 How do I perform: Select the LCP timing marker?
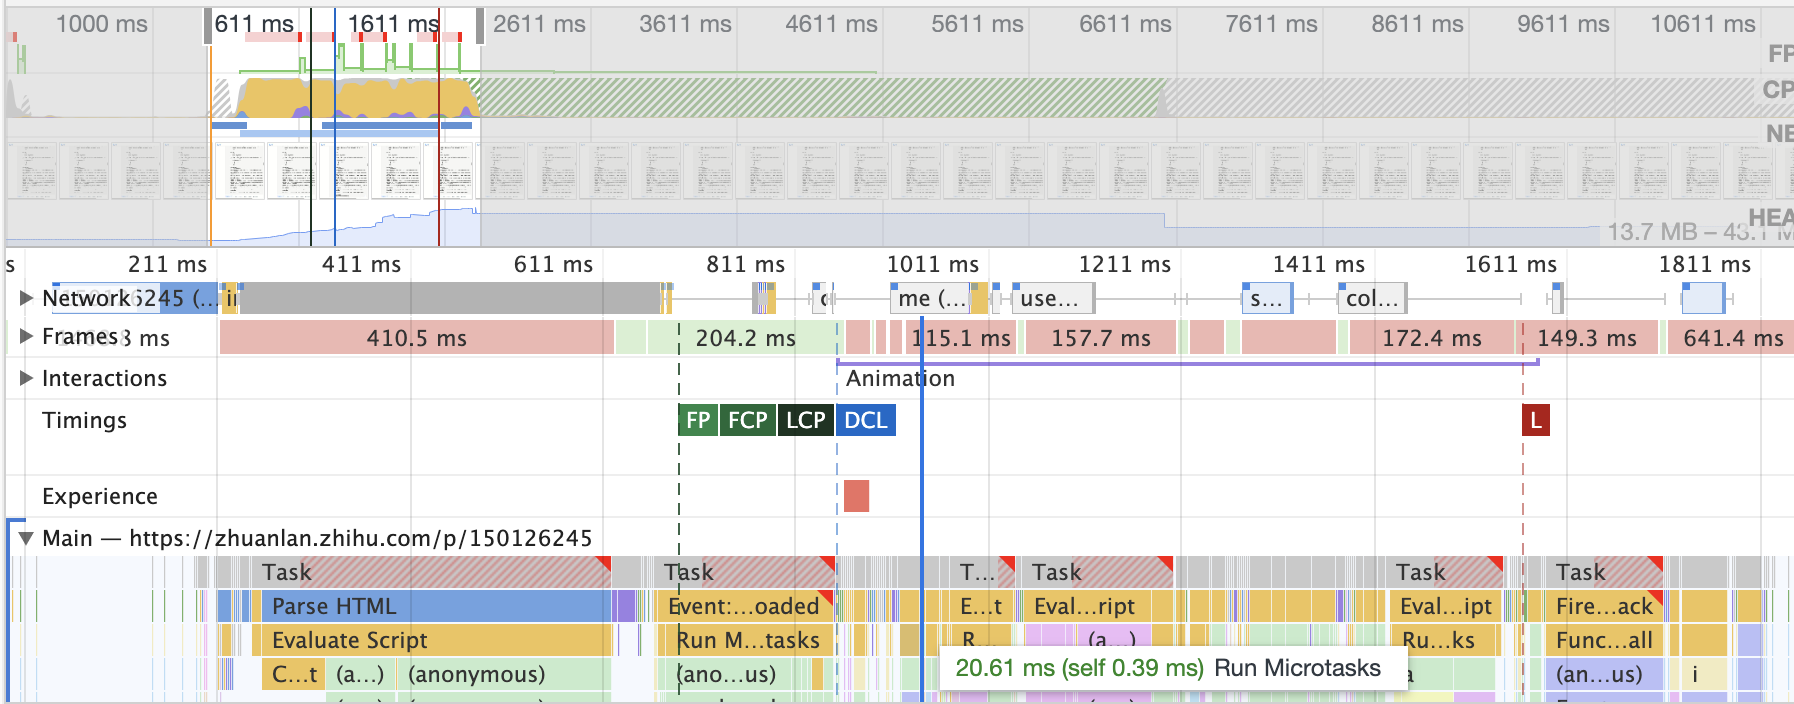[805, 420]
